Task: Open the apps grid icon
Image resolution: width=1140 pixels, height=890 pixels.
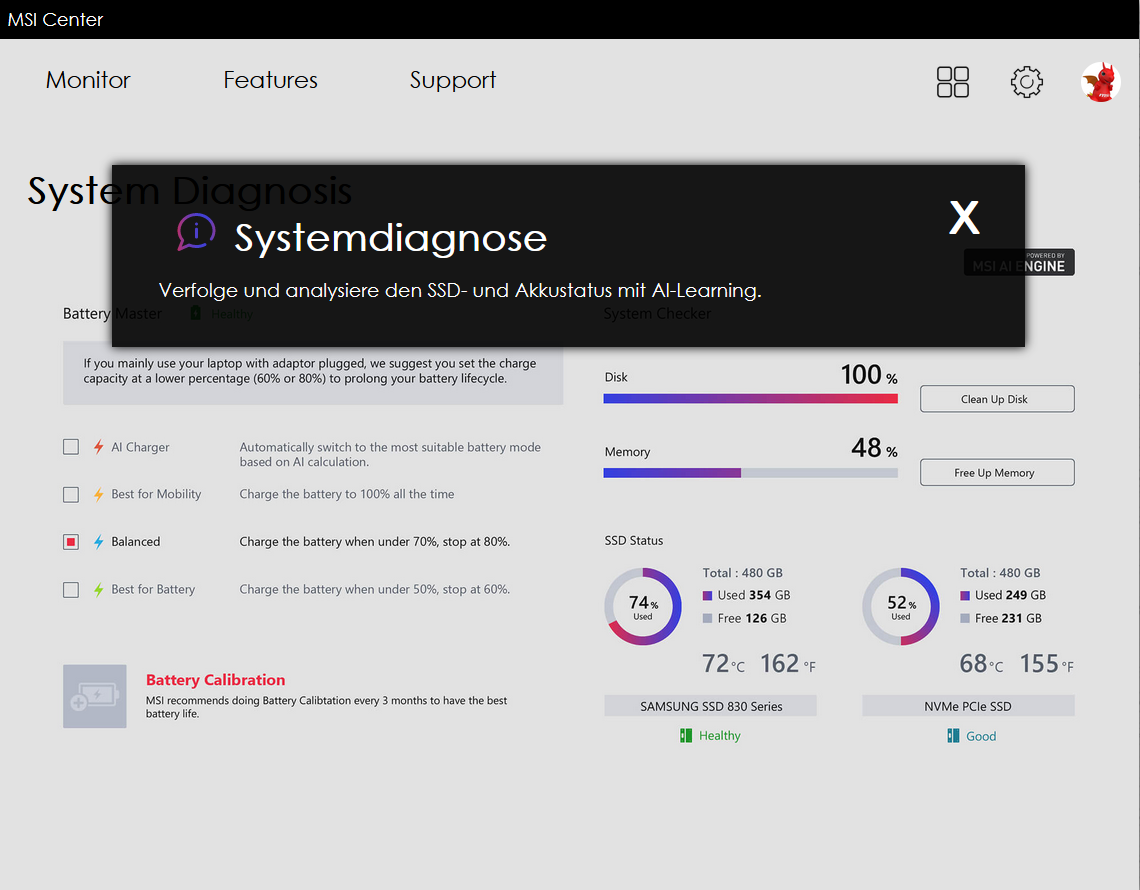Action: (x=952, y=81)
